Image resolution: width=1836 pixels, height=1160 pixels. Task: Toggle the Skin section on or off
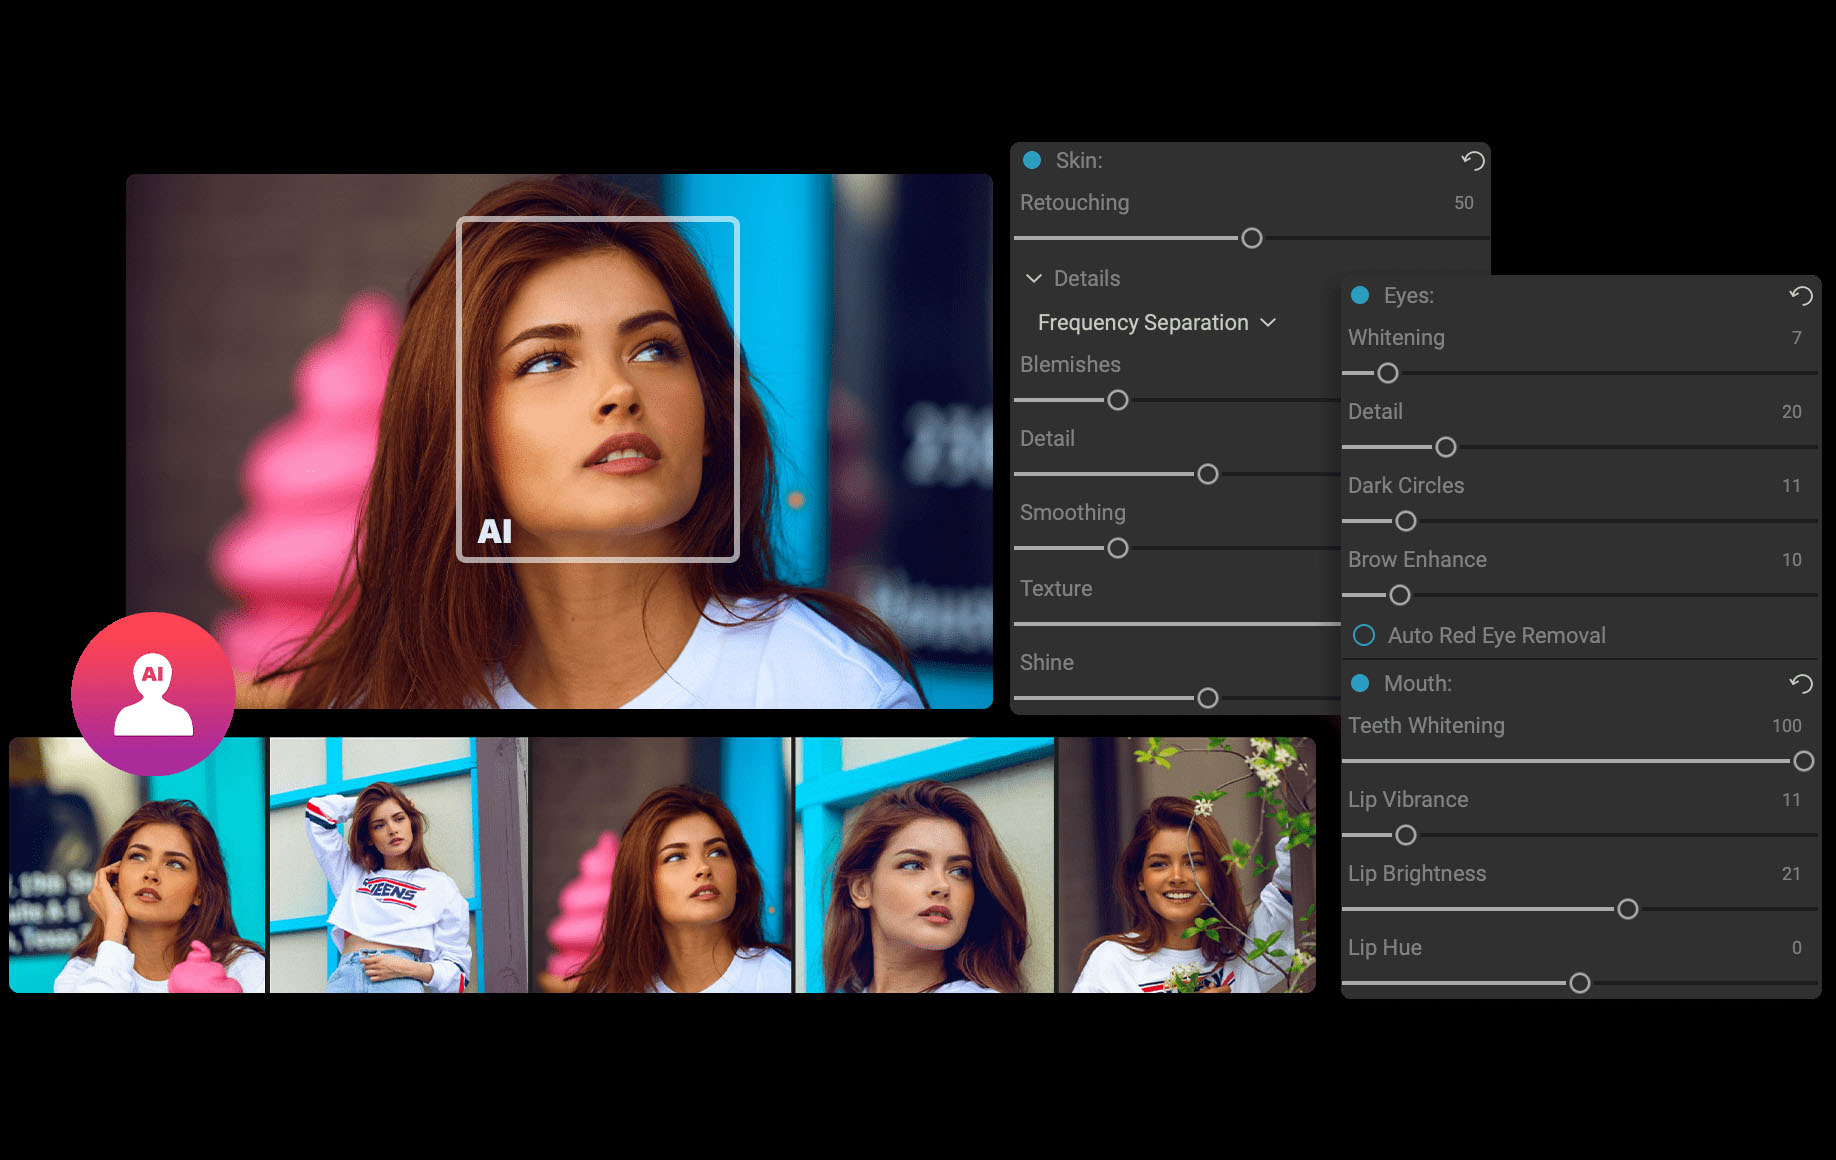[x=1032, y=160]
